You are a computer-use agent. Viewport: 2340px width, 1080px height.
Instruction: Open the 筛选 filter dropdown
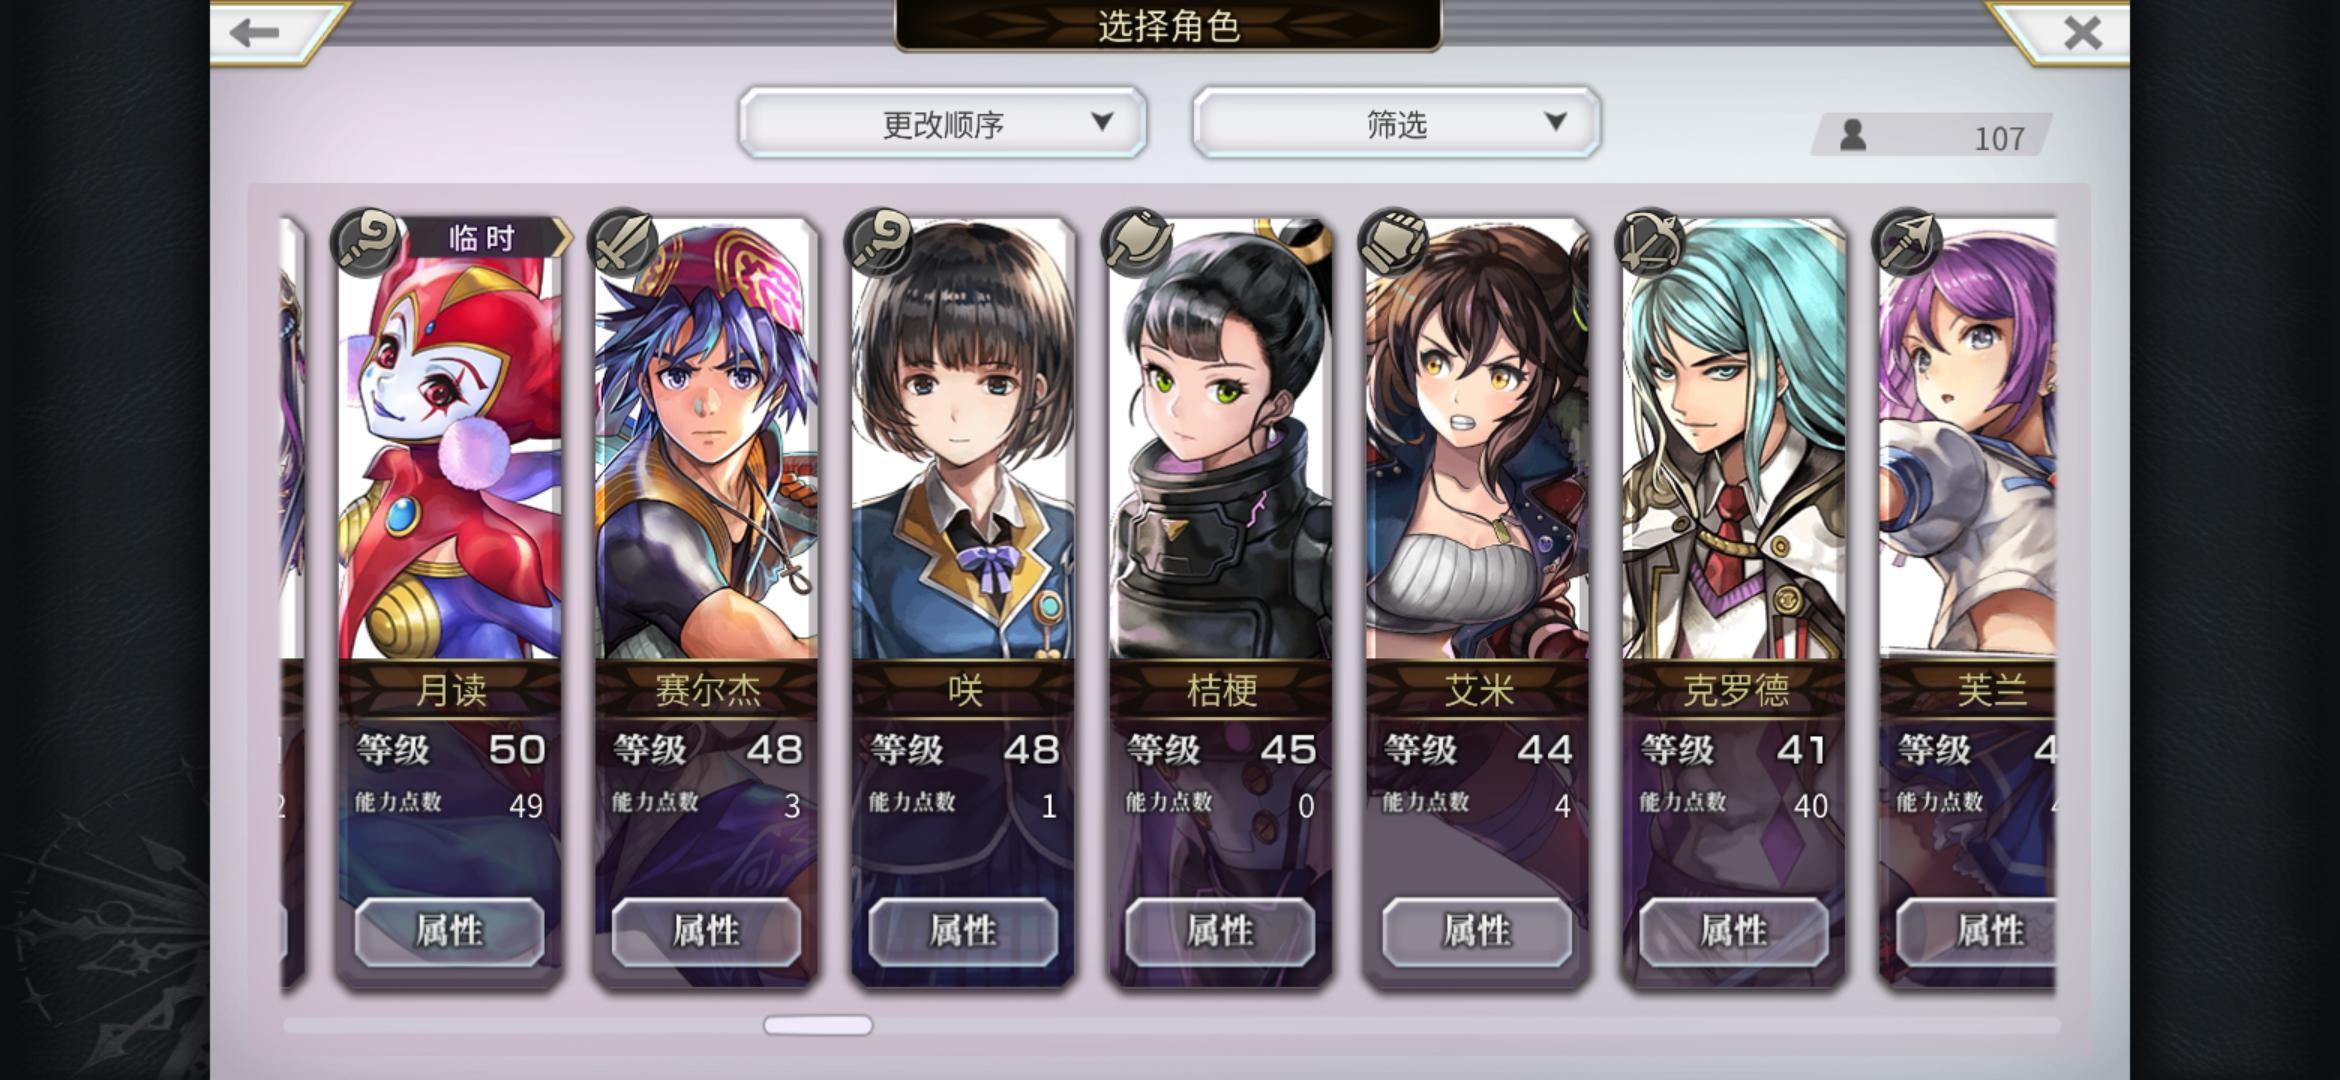1397,123
